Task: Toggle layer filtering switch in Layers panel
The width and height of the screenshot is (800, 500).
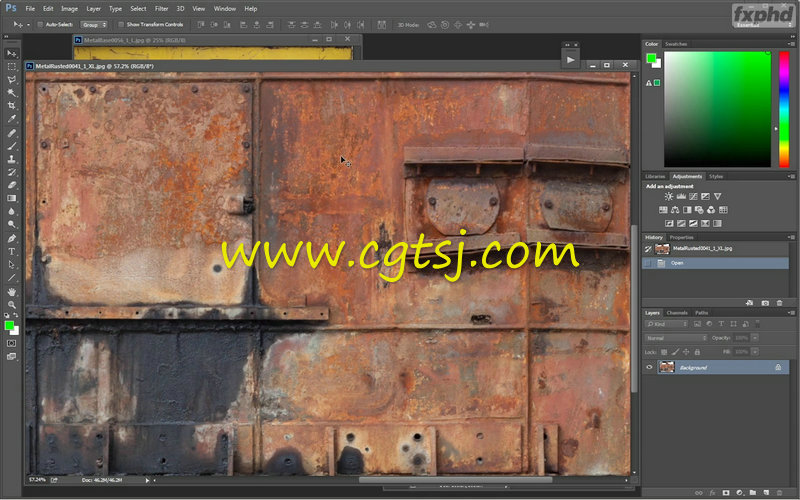Action: coord(757,324)
